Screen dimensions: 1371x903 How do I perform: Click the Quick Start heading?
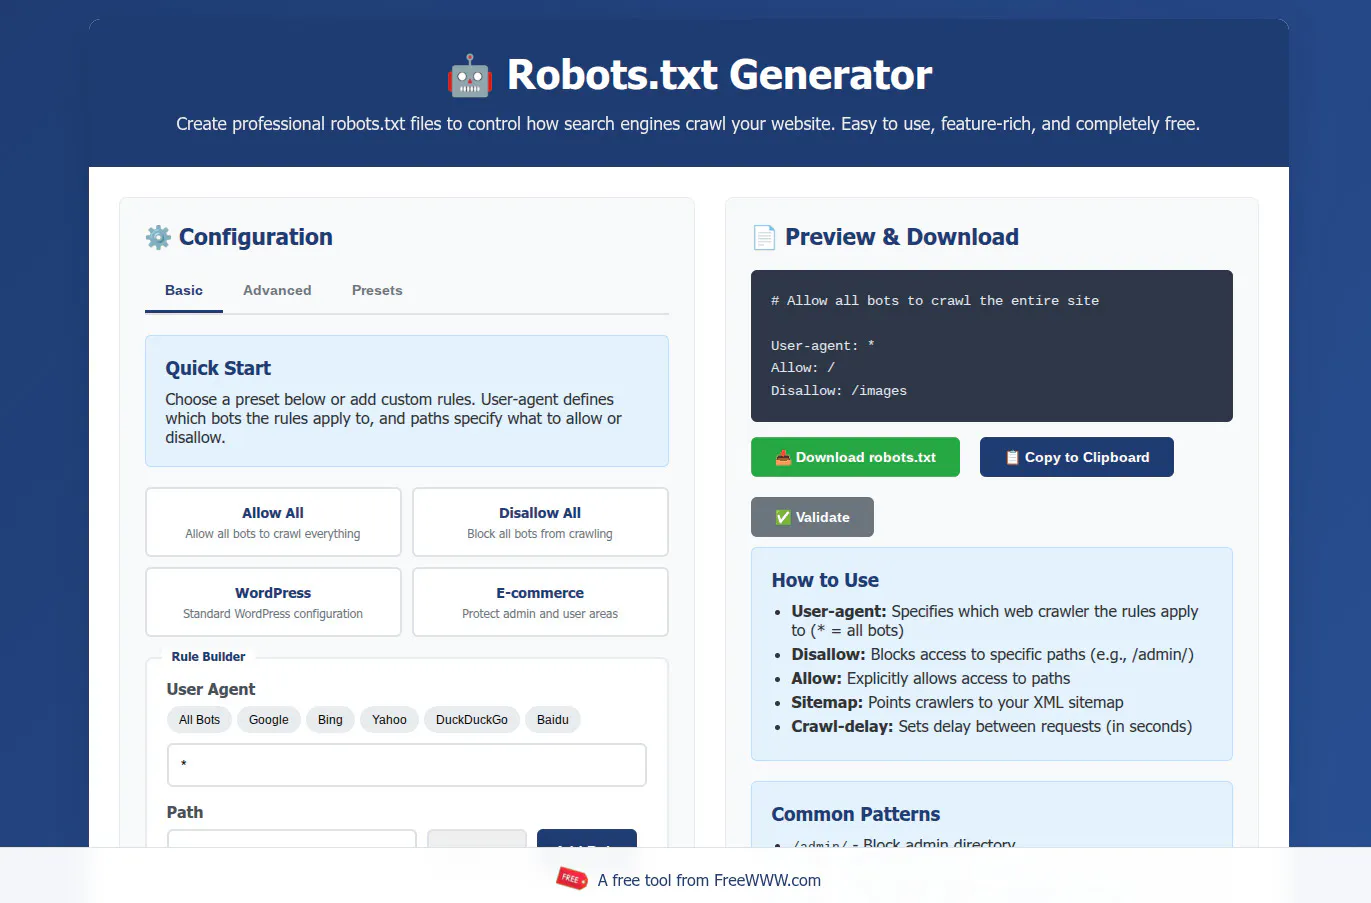click(x=218, y=368)
